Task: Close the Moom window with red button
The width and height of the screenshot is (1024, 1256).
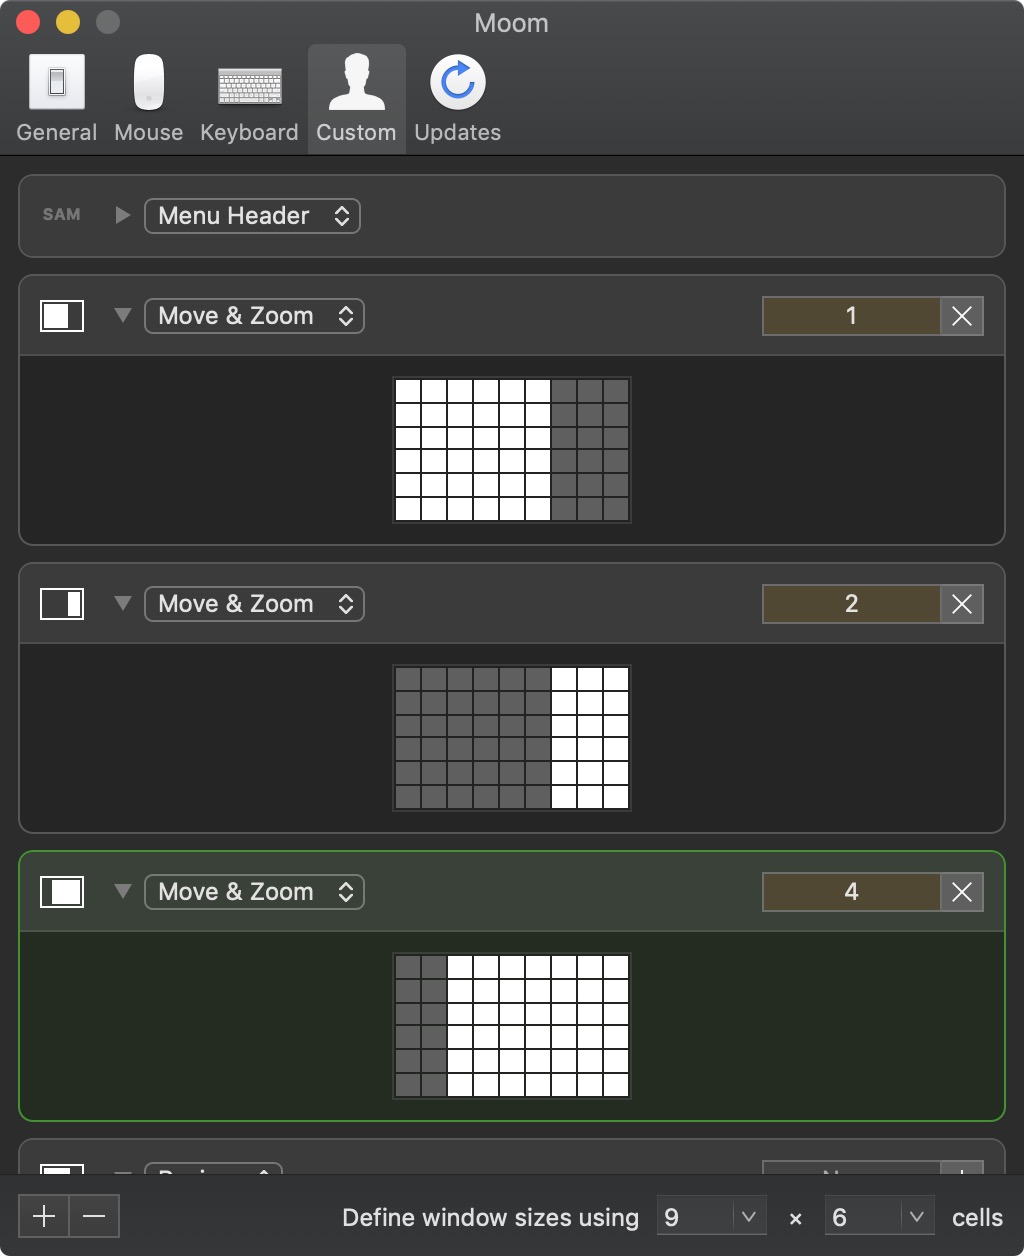Action: [x=29, y=22]
